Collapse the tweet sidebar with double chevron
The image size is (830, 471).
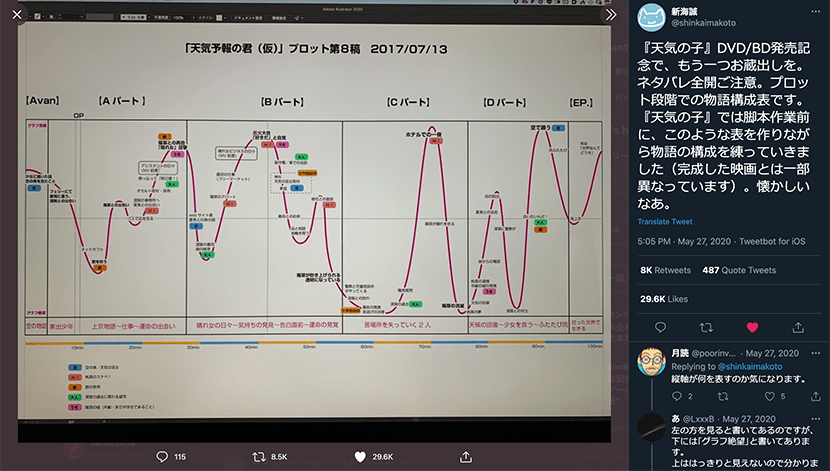click(610, 15)
